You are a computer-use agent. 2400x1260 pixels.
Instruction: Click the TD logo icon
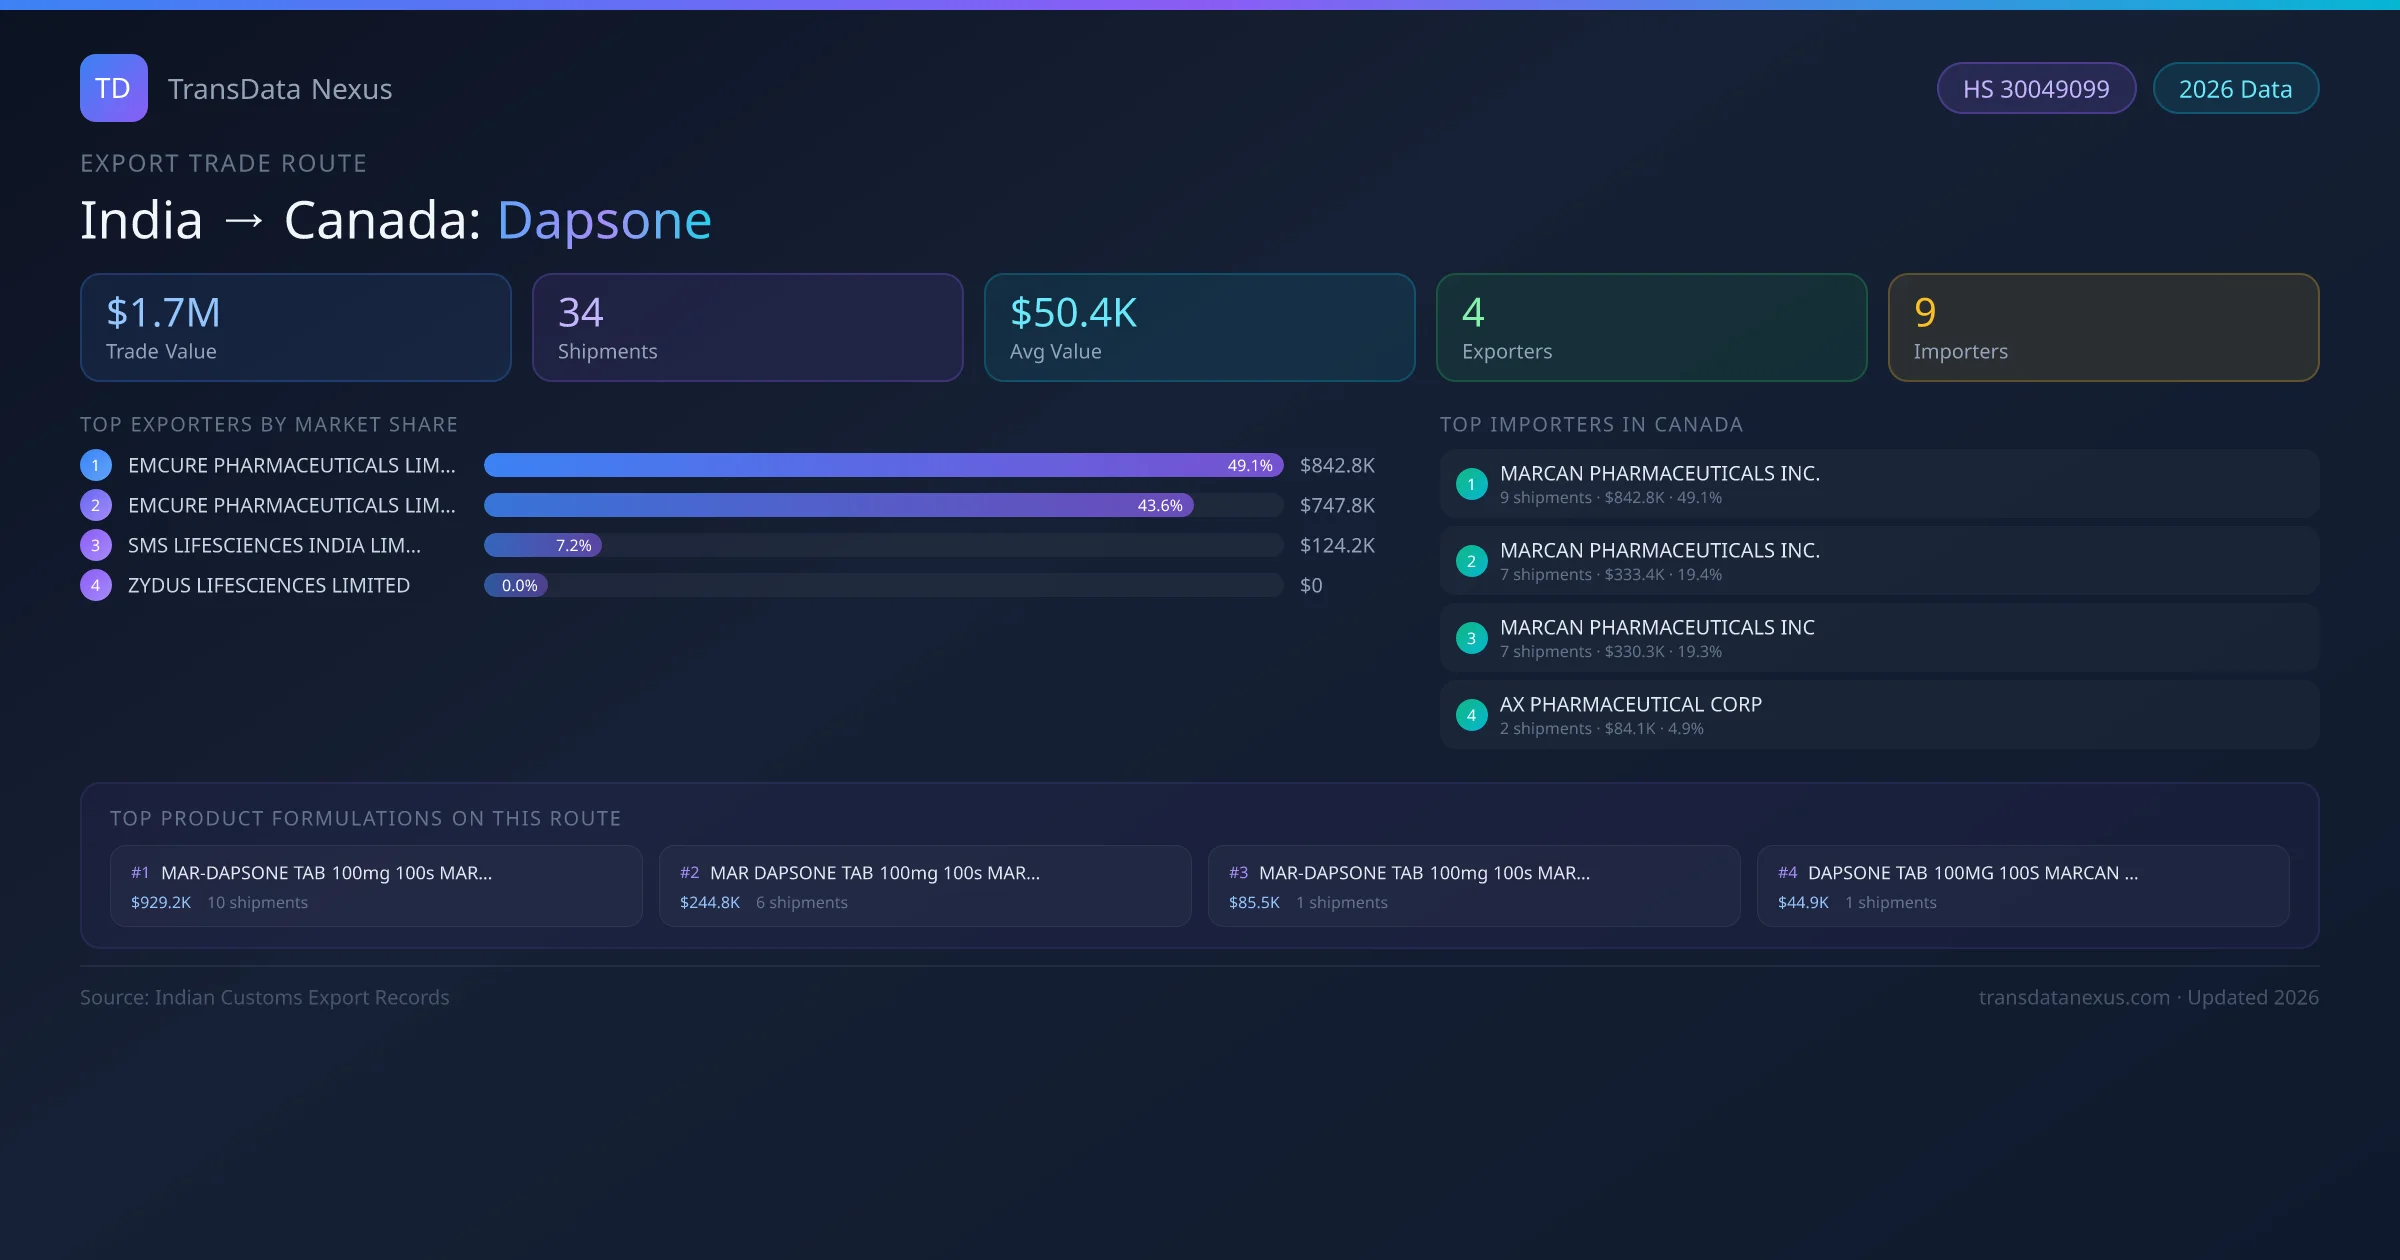click(114, 88)
